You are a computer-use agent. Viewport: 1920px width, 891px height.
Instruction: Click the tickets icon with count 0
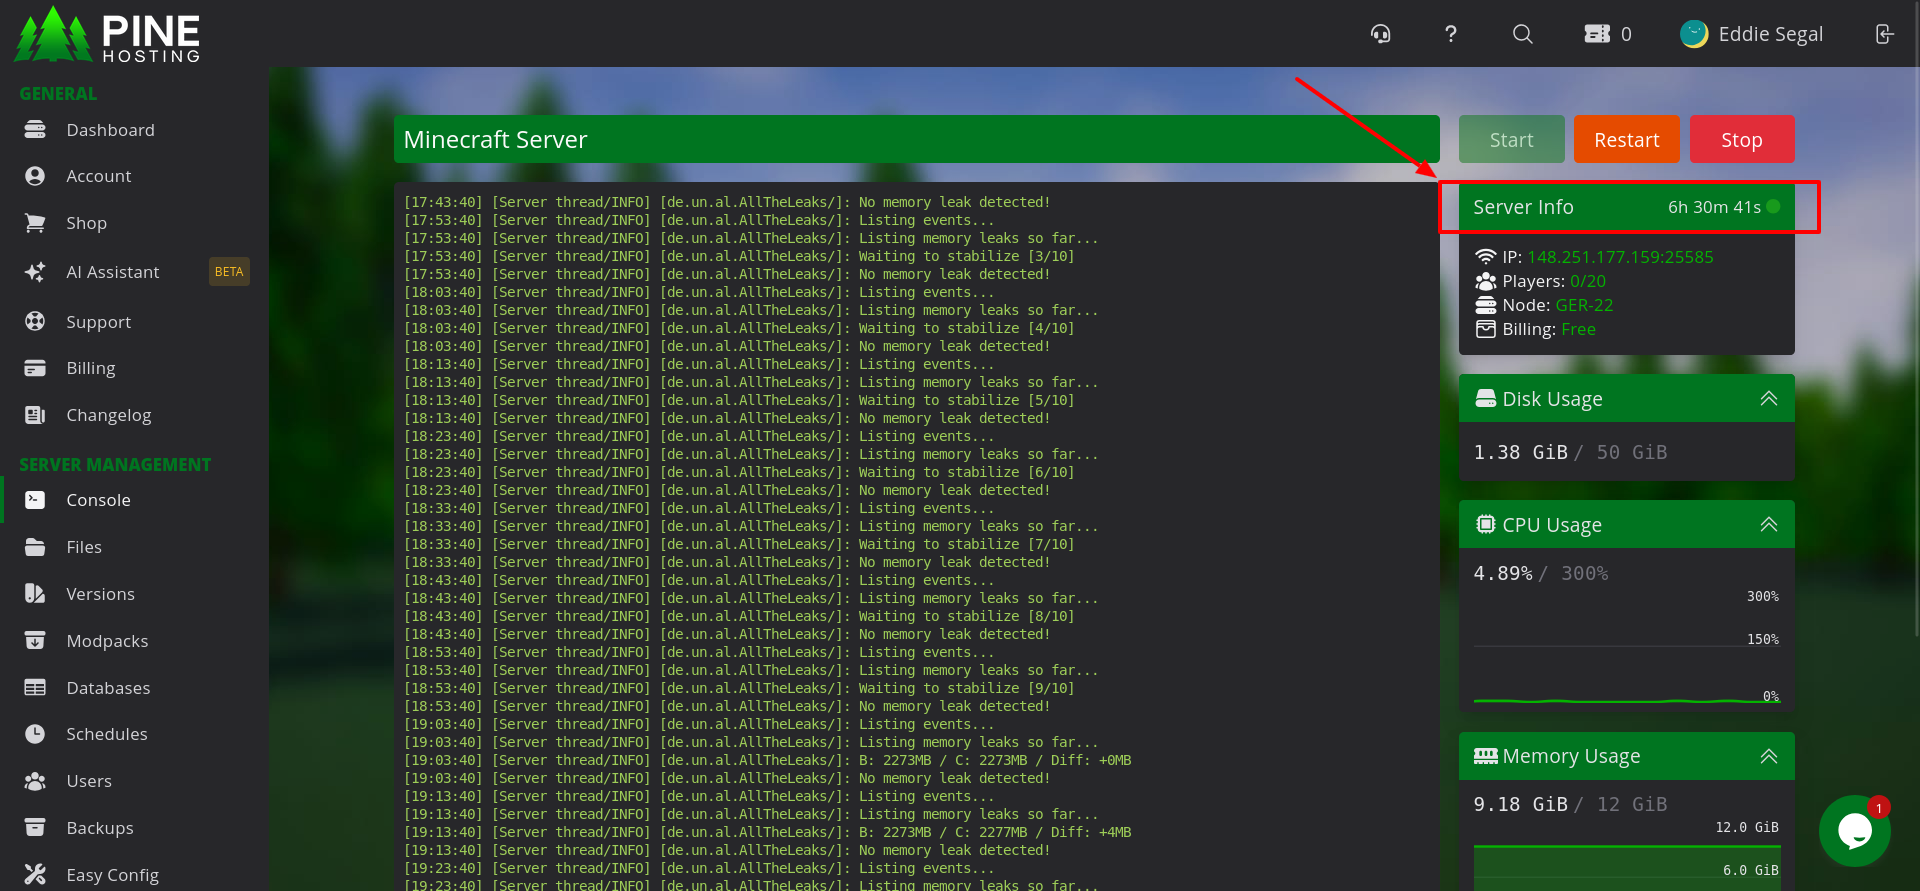(1608, 34)
